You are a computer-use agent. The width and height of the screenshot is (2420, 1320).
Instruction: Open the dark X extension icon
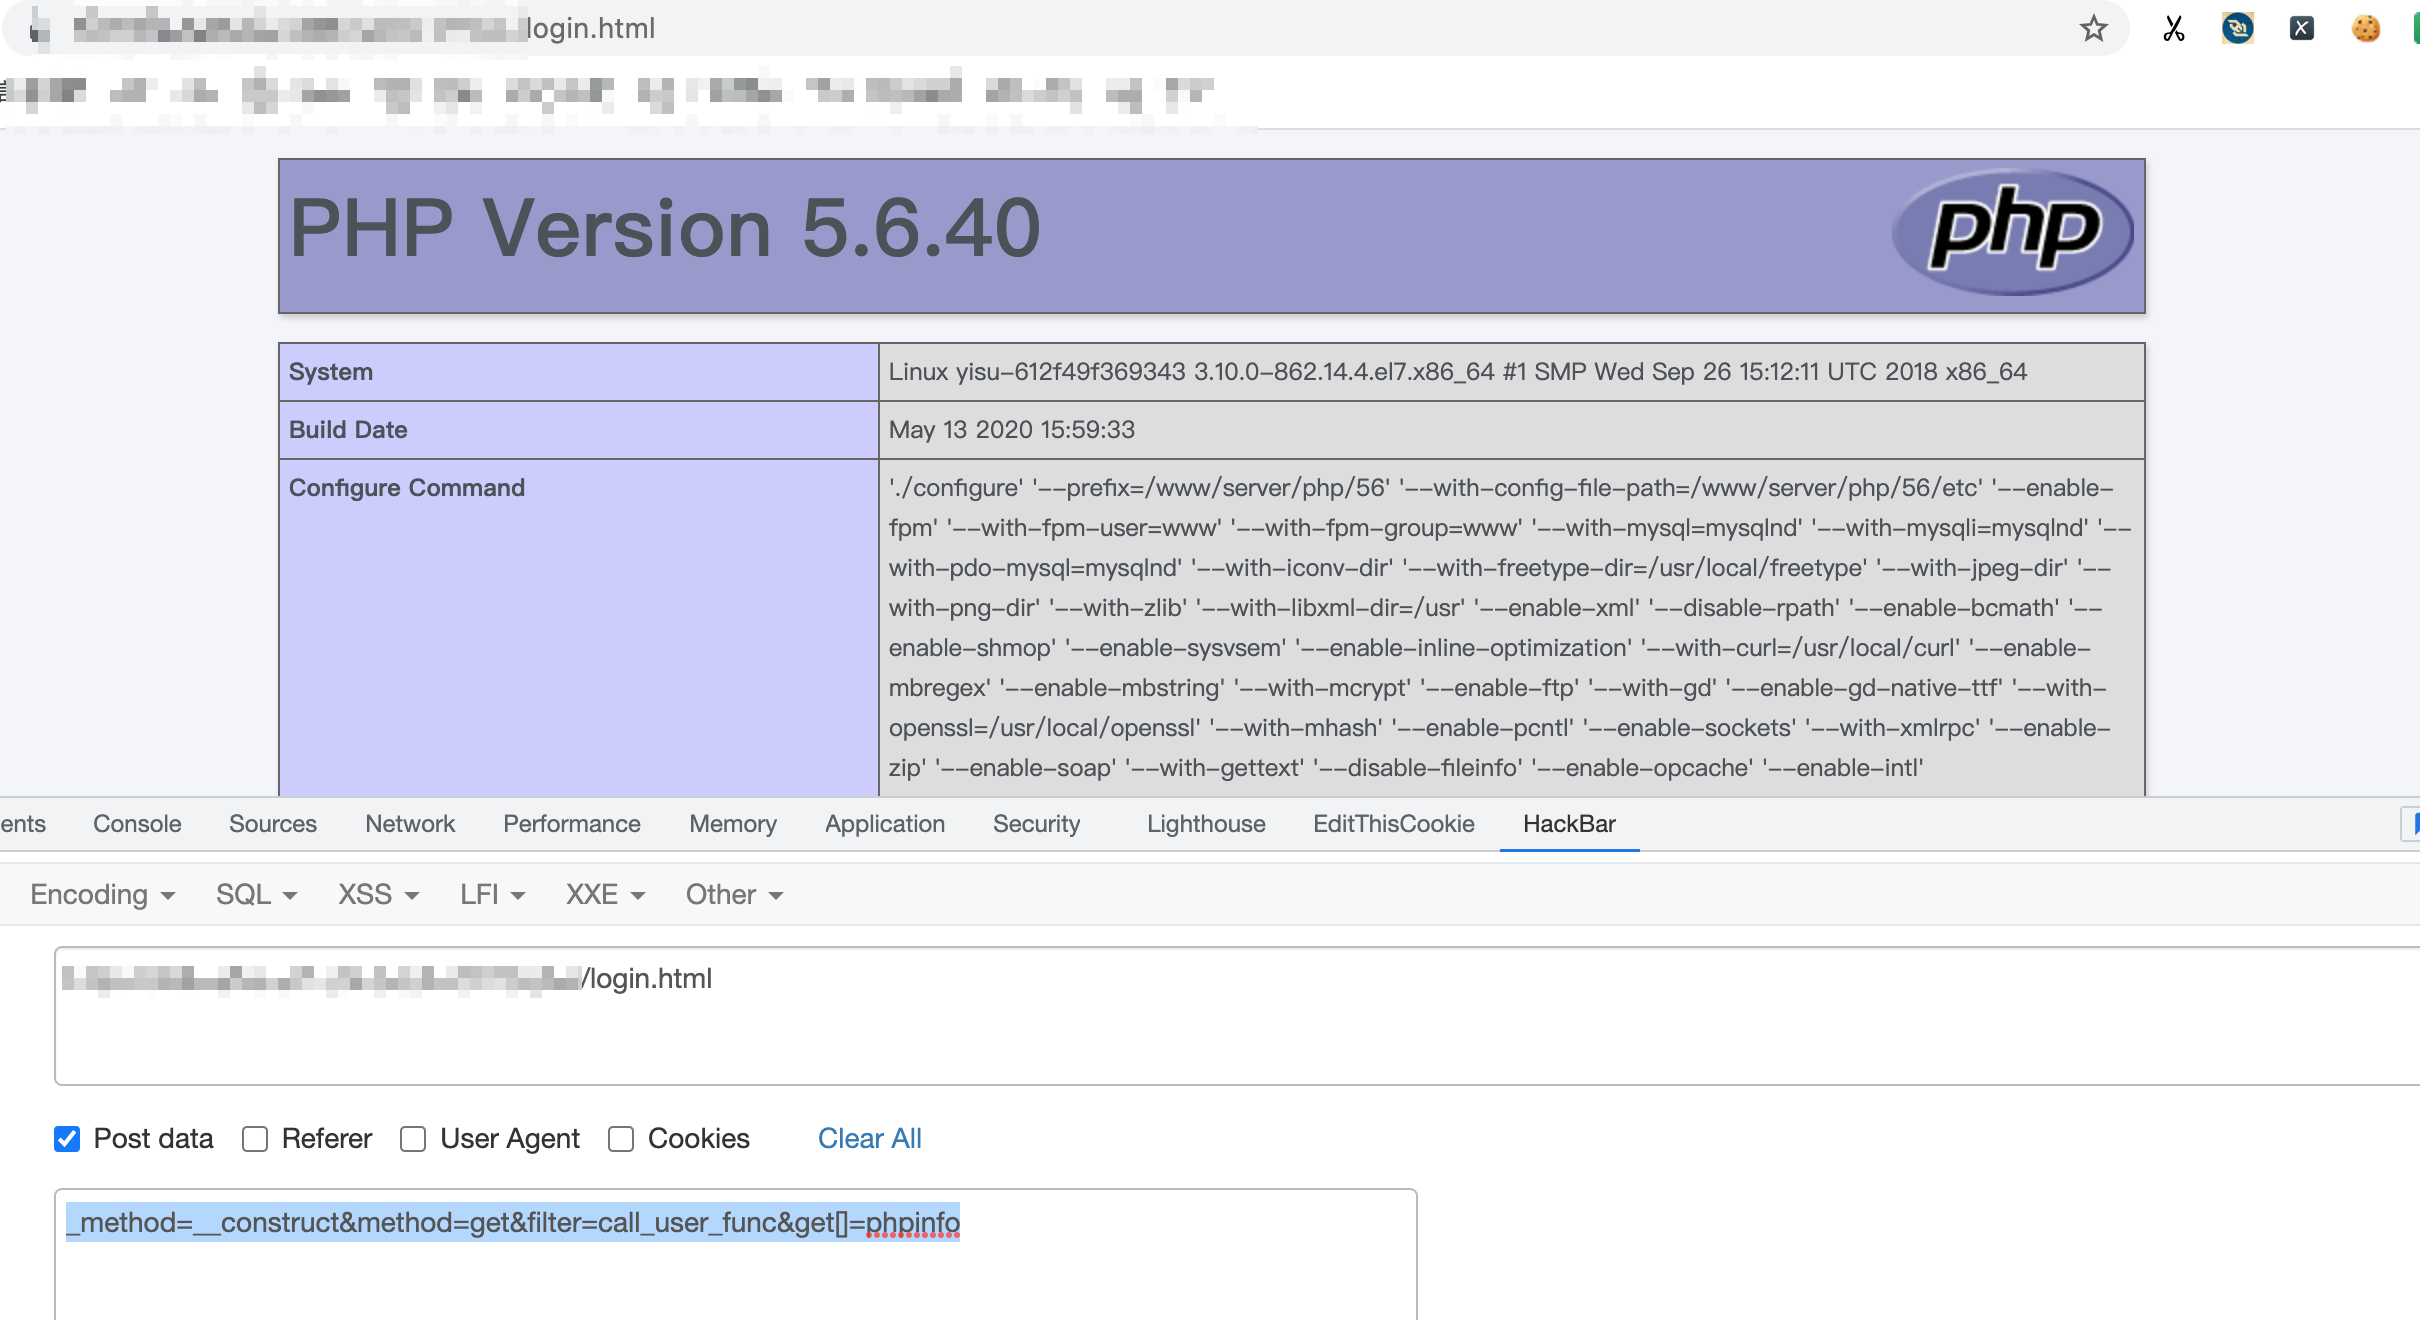click(2301, 28)
